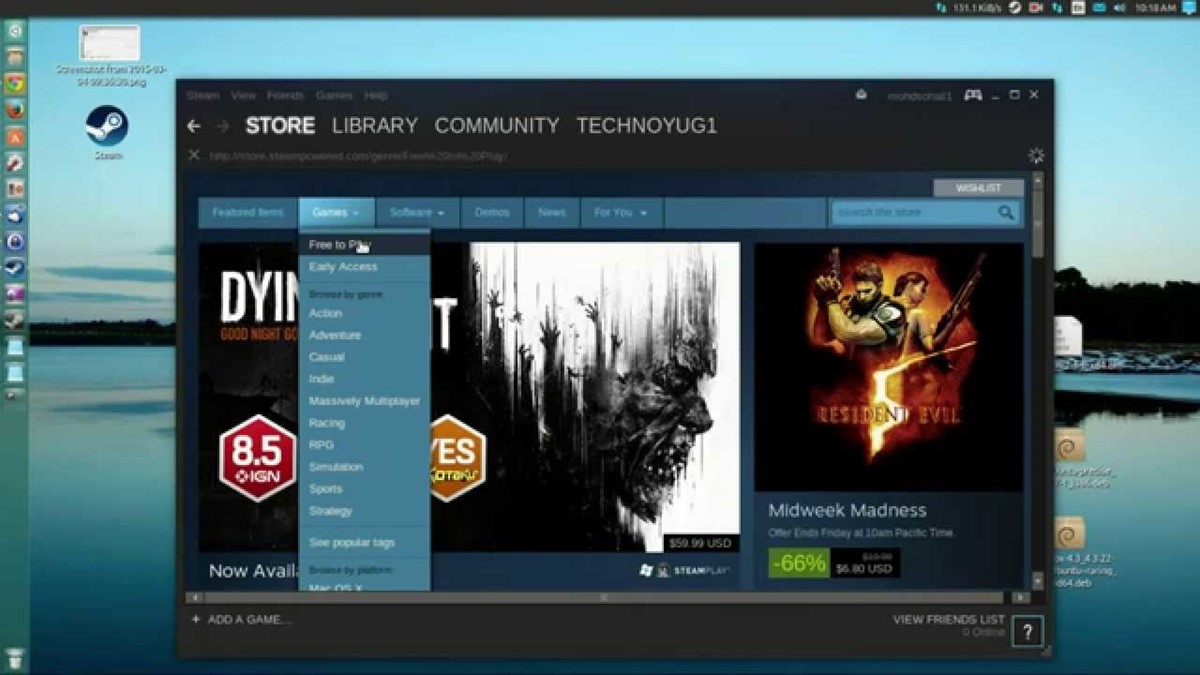Click the vertical scrollbar down arrow
This screenshot has width=1200, height=675.
[x=1038, y=580]
